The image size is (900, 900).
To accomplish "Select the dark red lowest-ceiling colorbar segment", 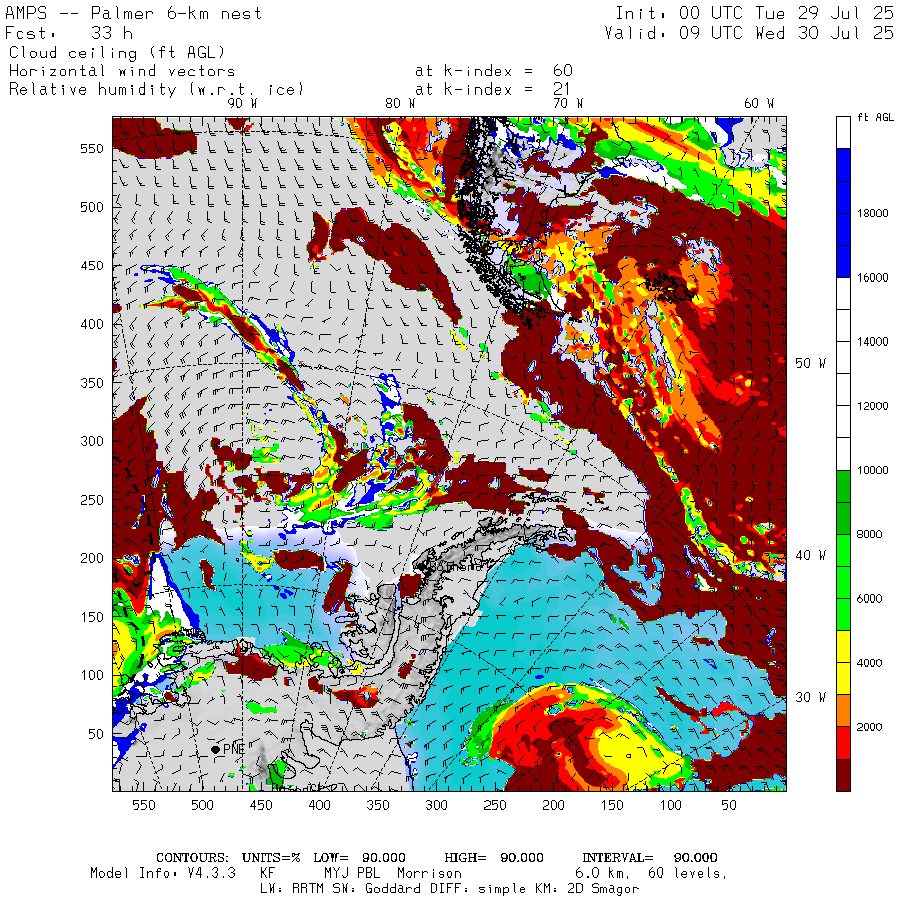I will [843, 775].
